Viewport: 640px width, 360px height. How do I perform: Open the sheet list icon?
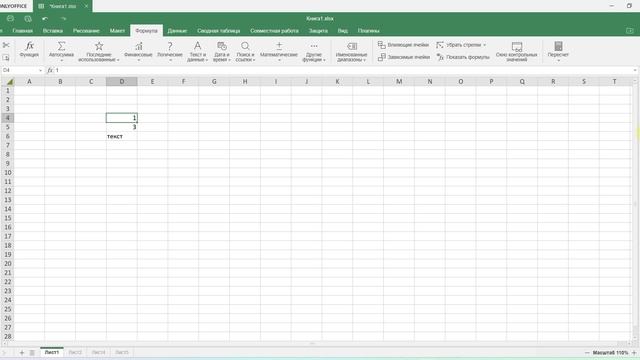pos(32,352)
